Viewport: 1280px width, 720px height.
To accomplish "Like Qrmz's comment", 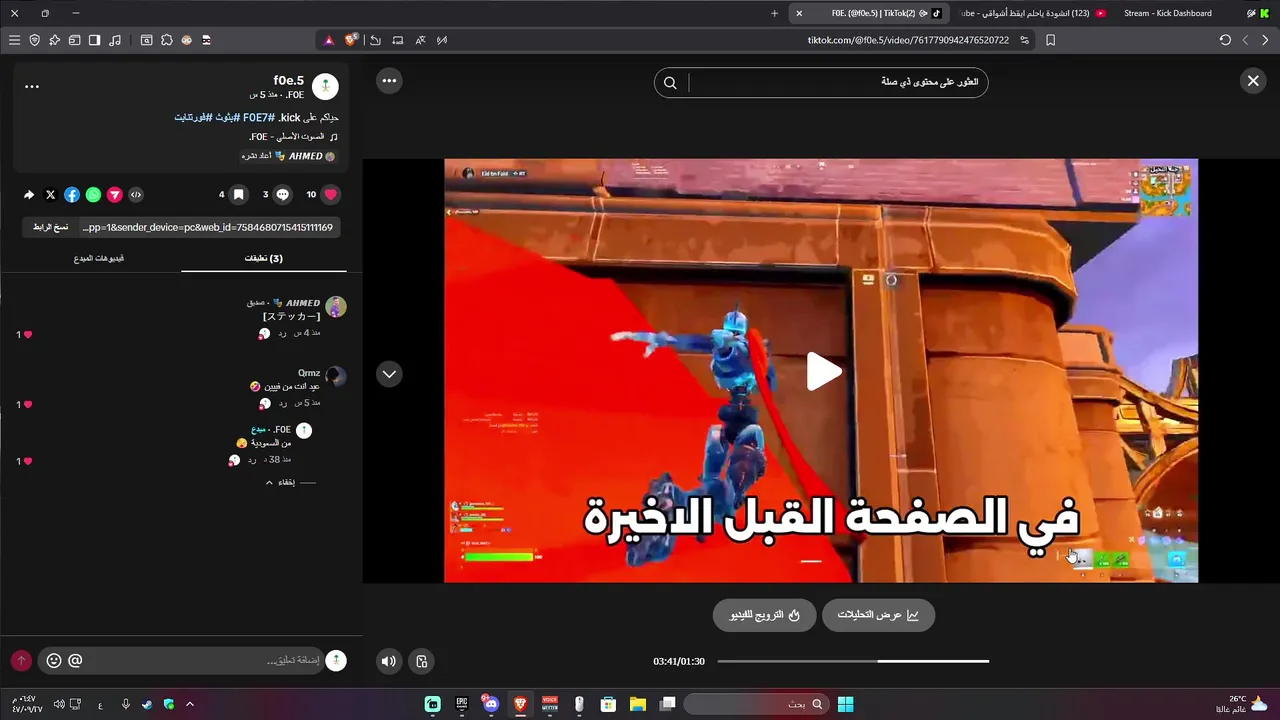I will pos(27,404).
